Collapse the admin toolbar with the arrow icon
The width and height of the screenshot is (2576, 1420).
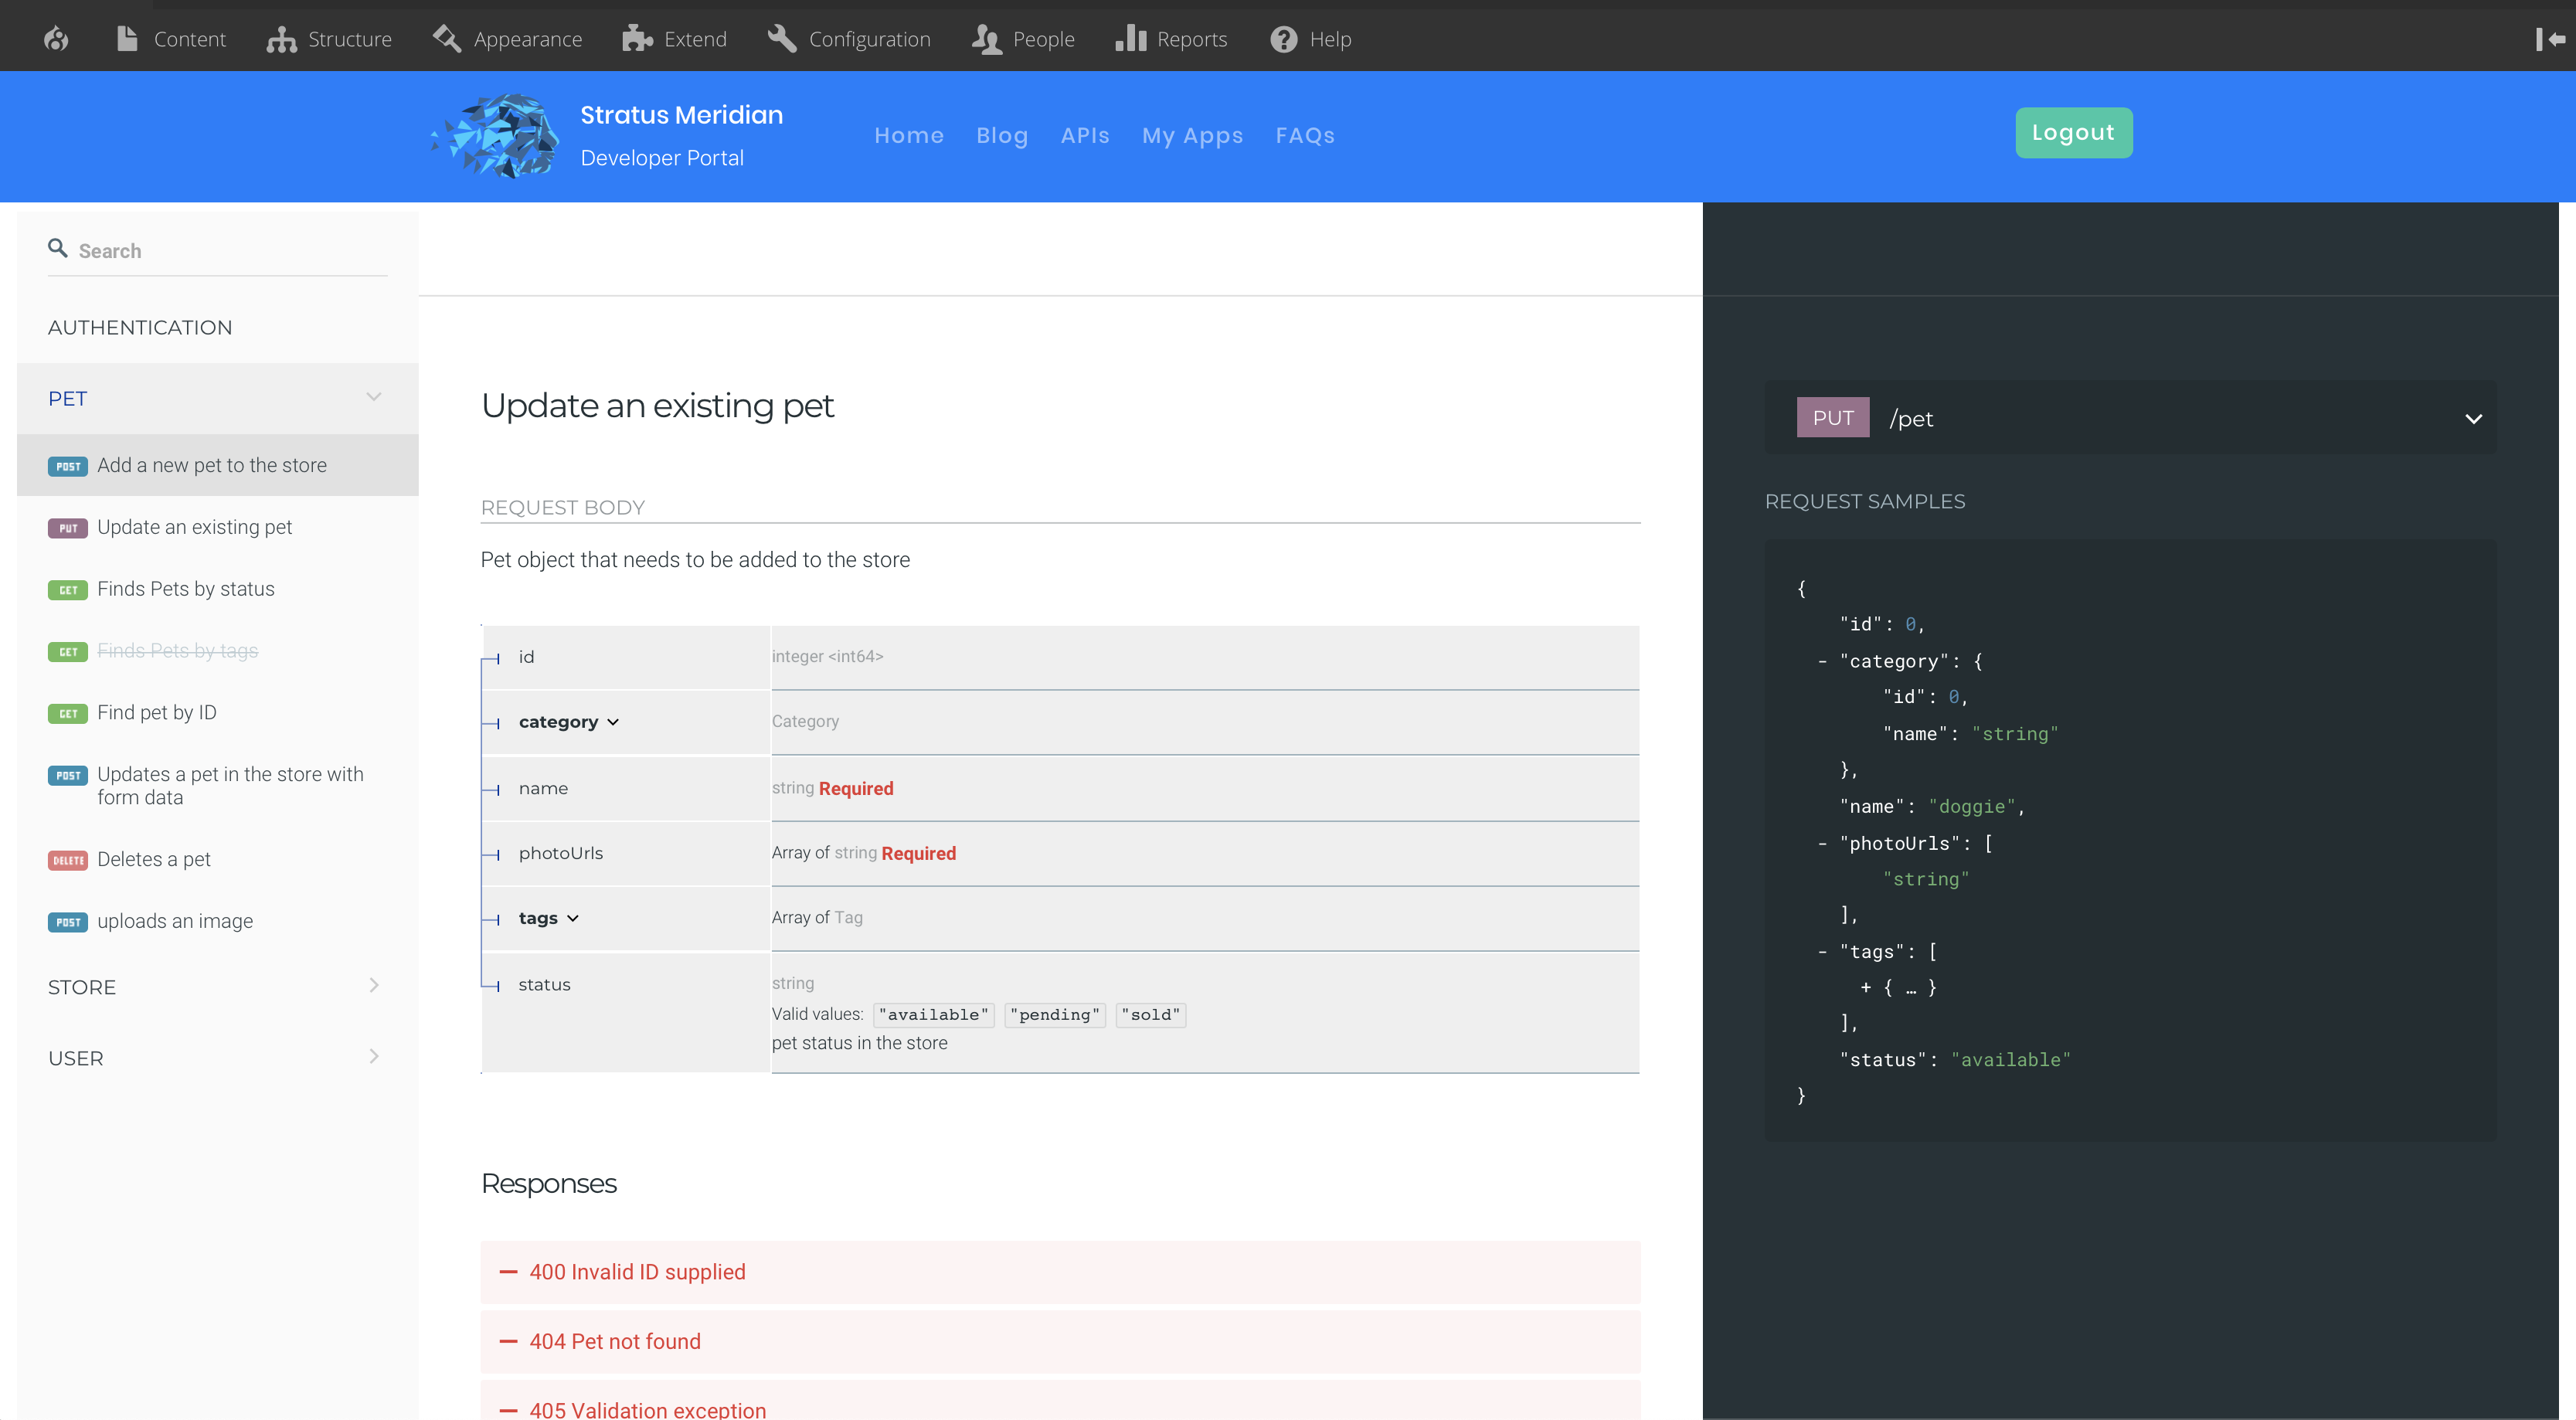(x=2548, y=38)
